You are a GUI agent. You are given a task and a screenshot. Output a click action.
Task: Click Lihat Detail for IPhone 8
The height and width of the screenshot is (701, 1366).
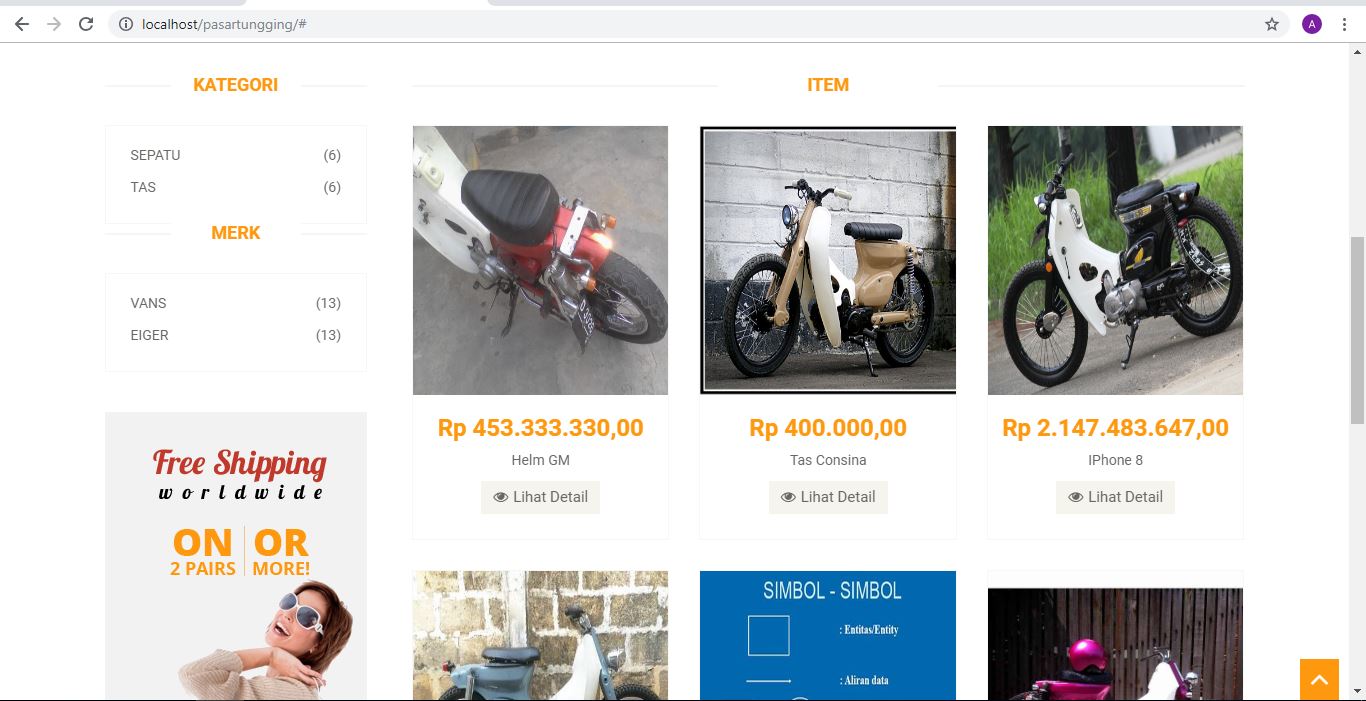pos(1115,497)
